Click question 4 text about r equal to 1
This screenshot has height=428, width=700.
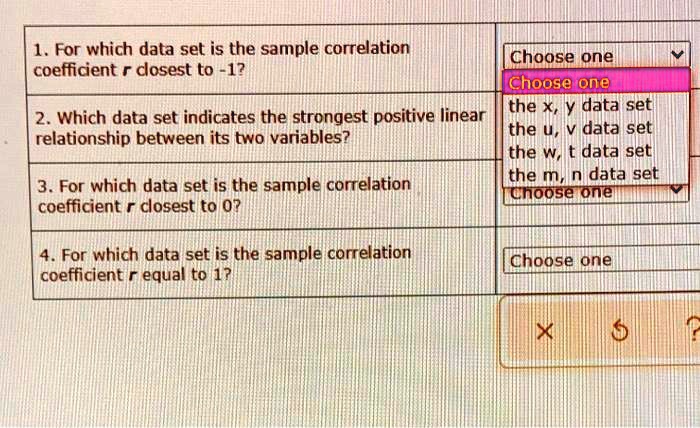tap(222, 263)
